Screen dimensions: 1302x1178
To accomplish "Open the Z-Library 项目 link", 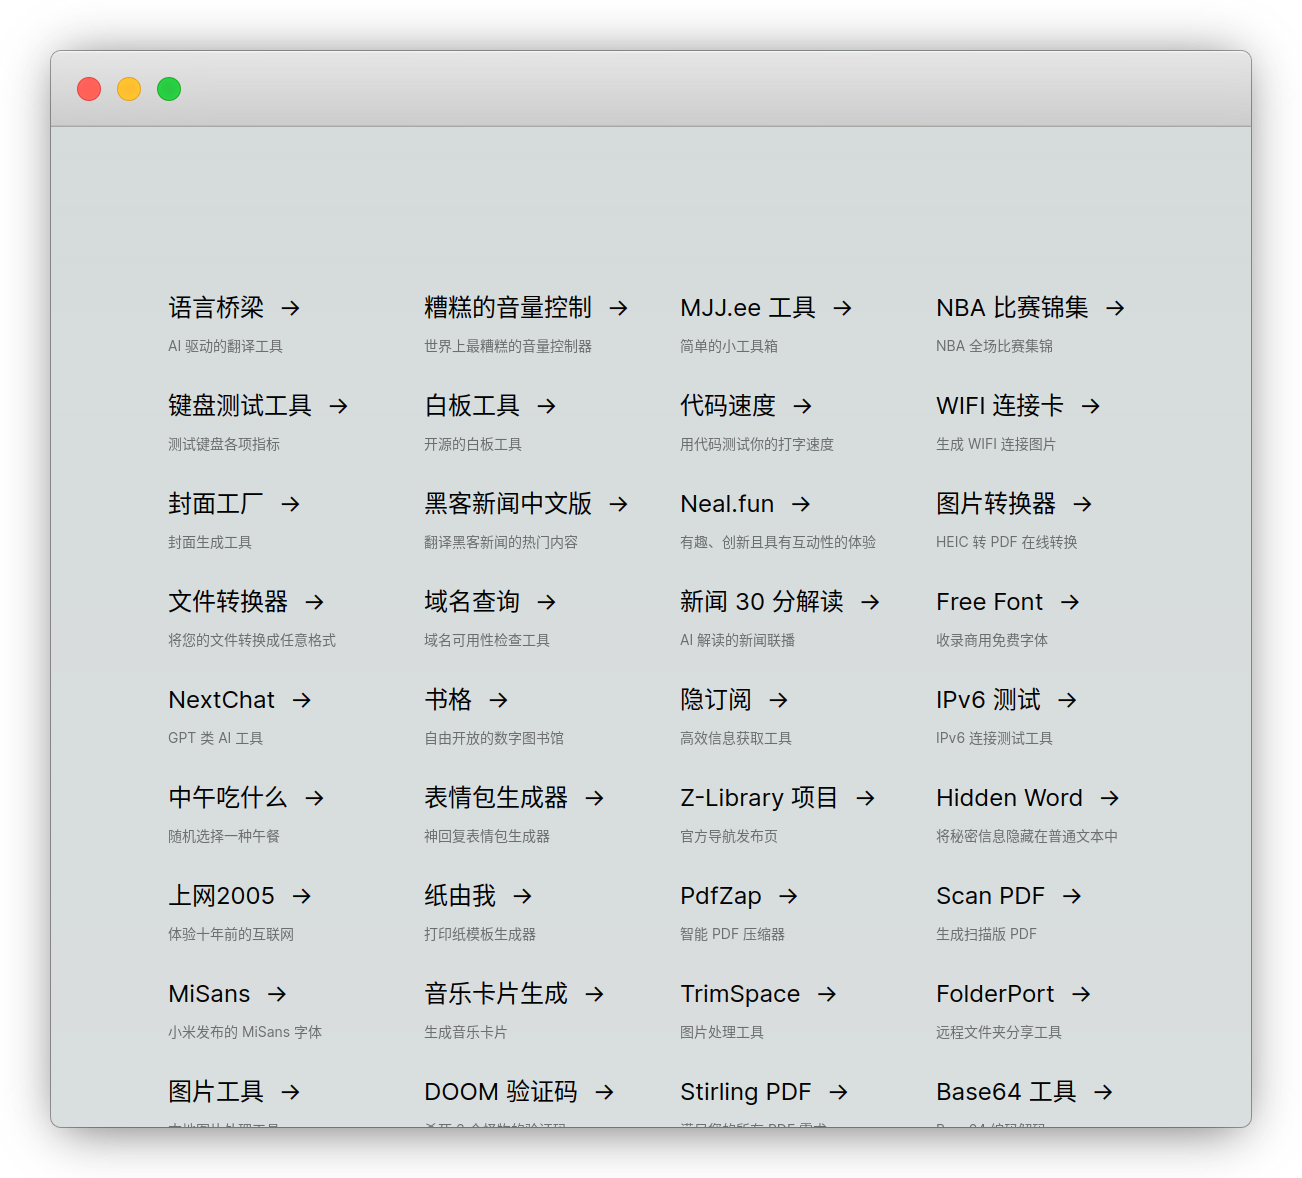I will 759,798.
